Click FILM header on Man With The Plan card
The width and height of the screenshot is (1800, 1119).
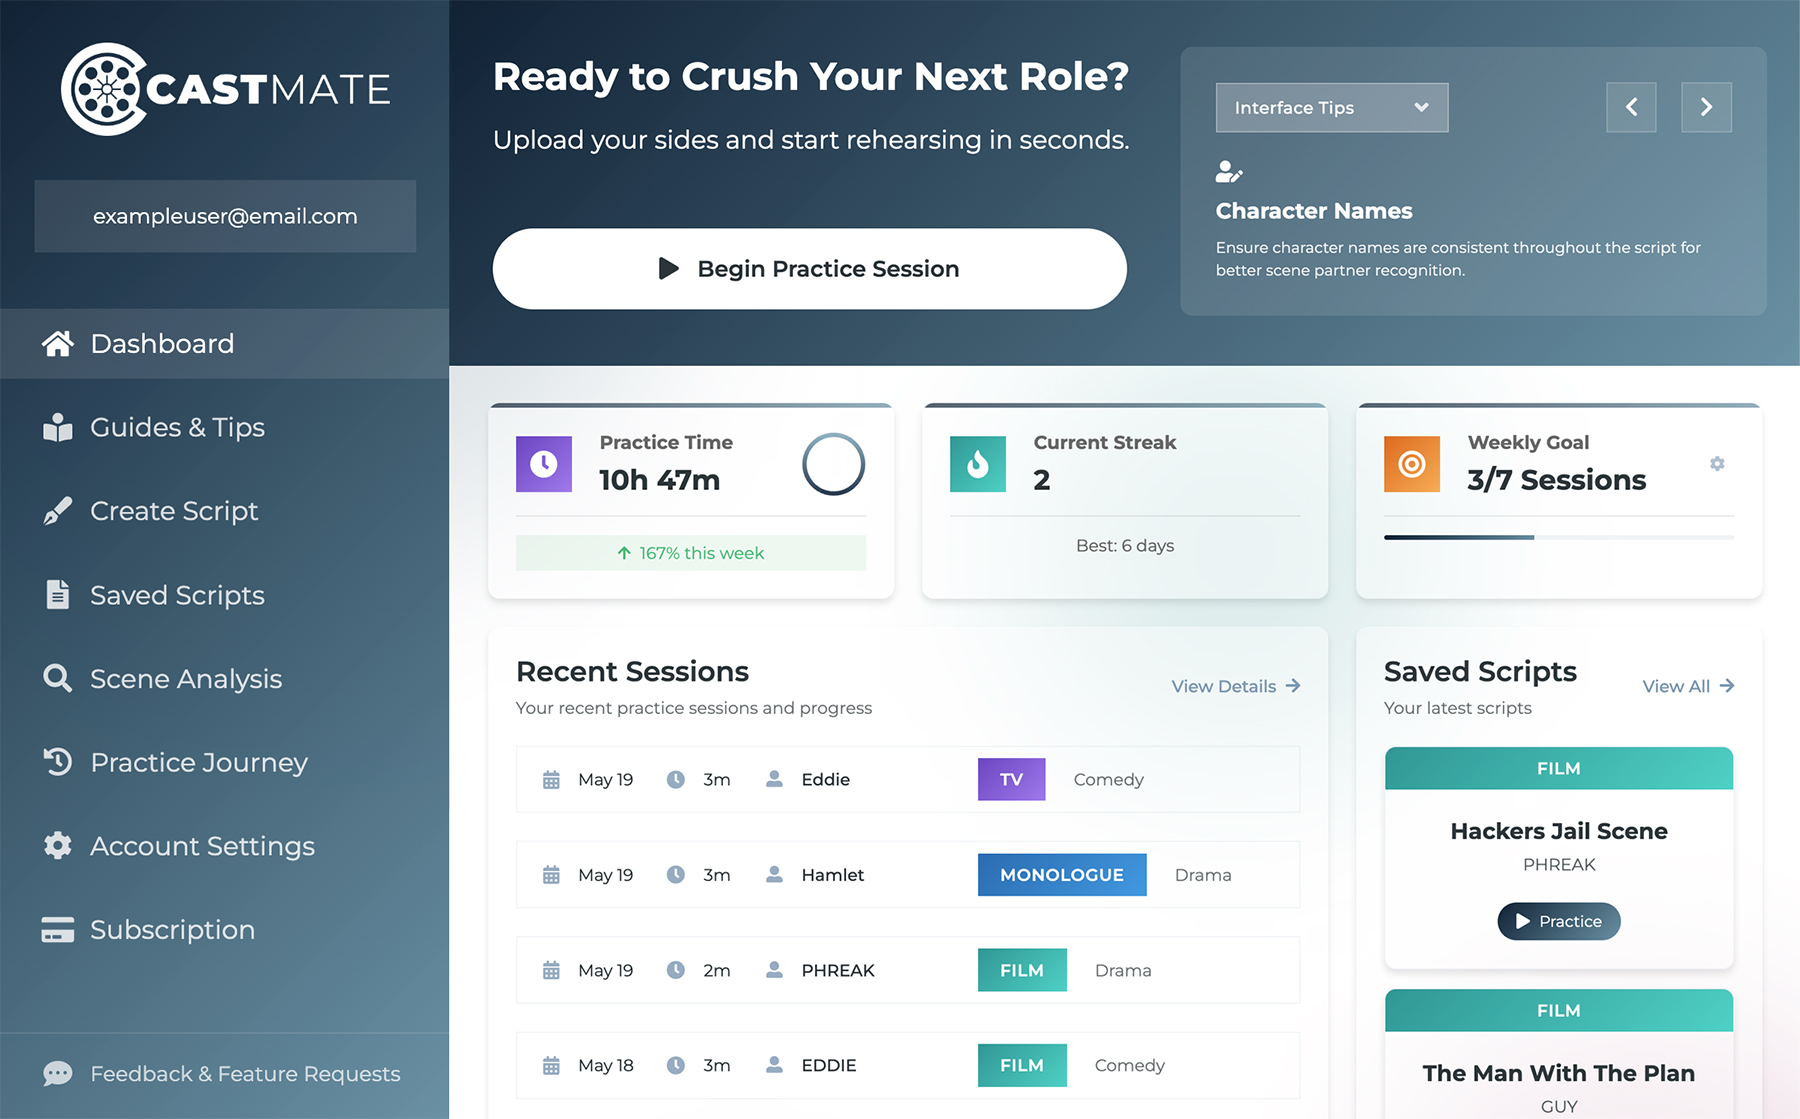point(1558,1010)
